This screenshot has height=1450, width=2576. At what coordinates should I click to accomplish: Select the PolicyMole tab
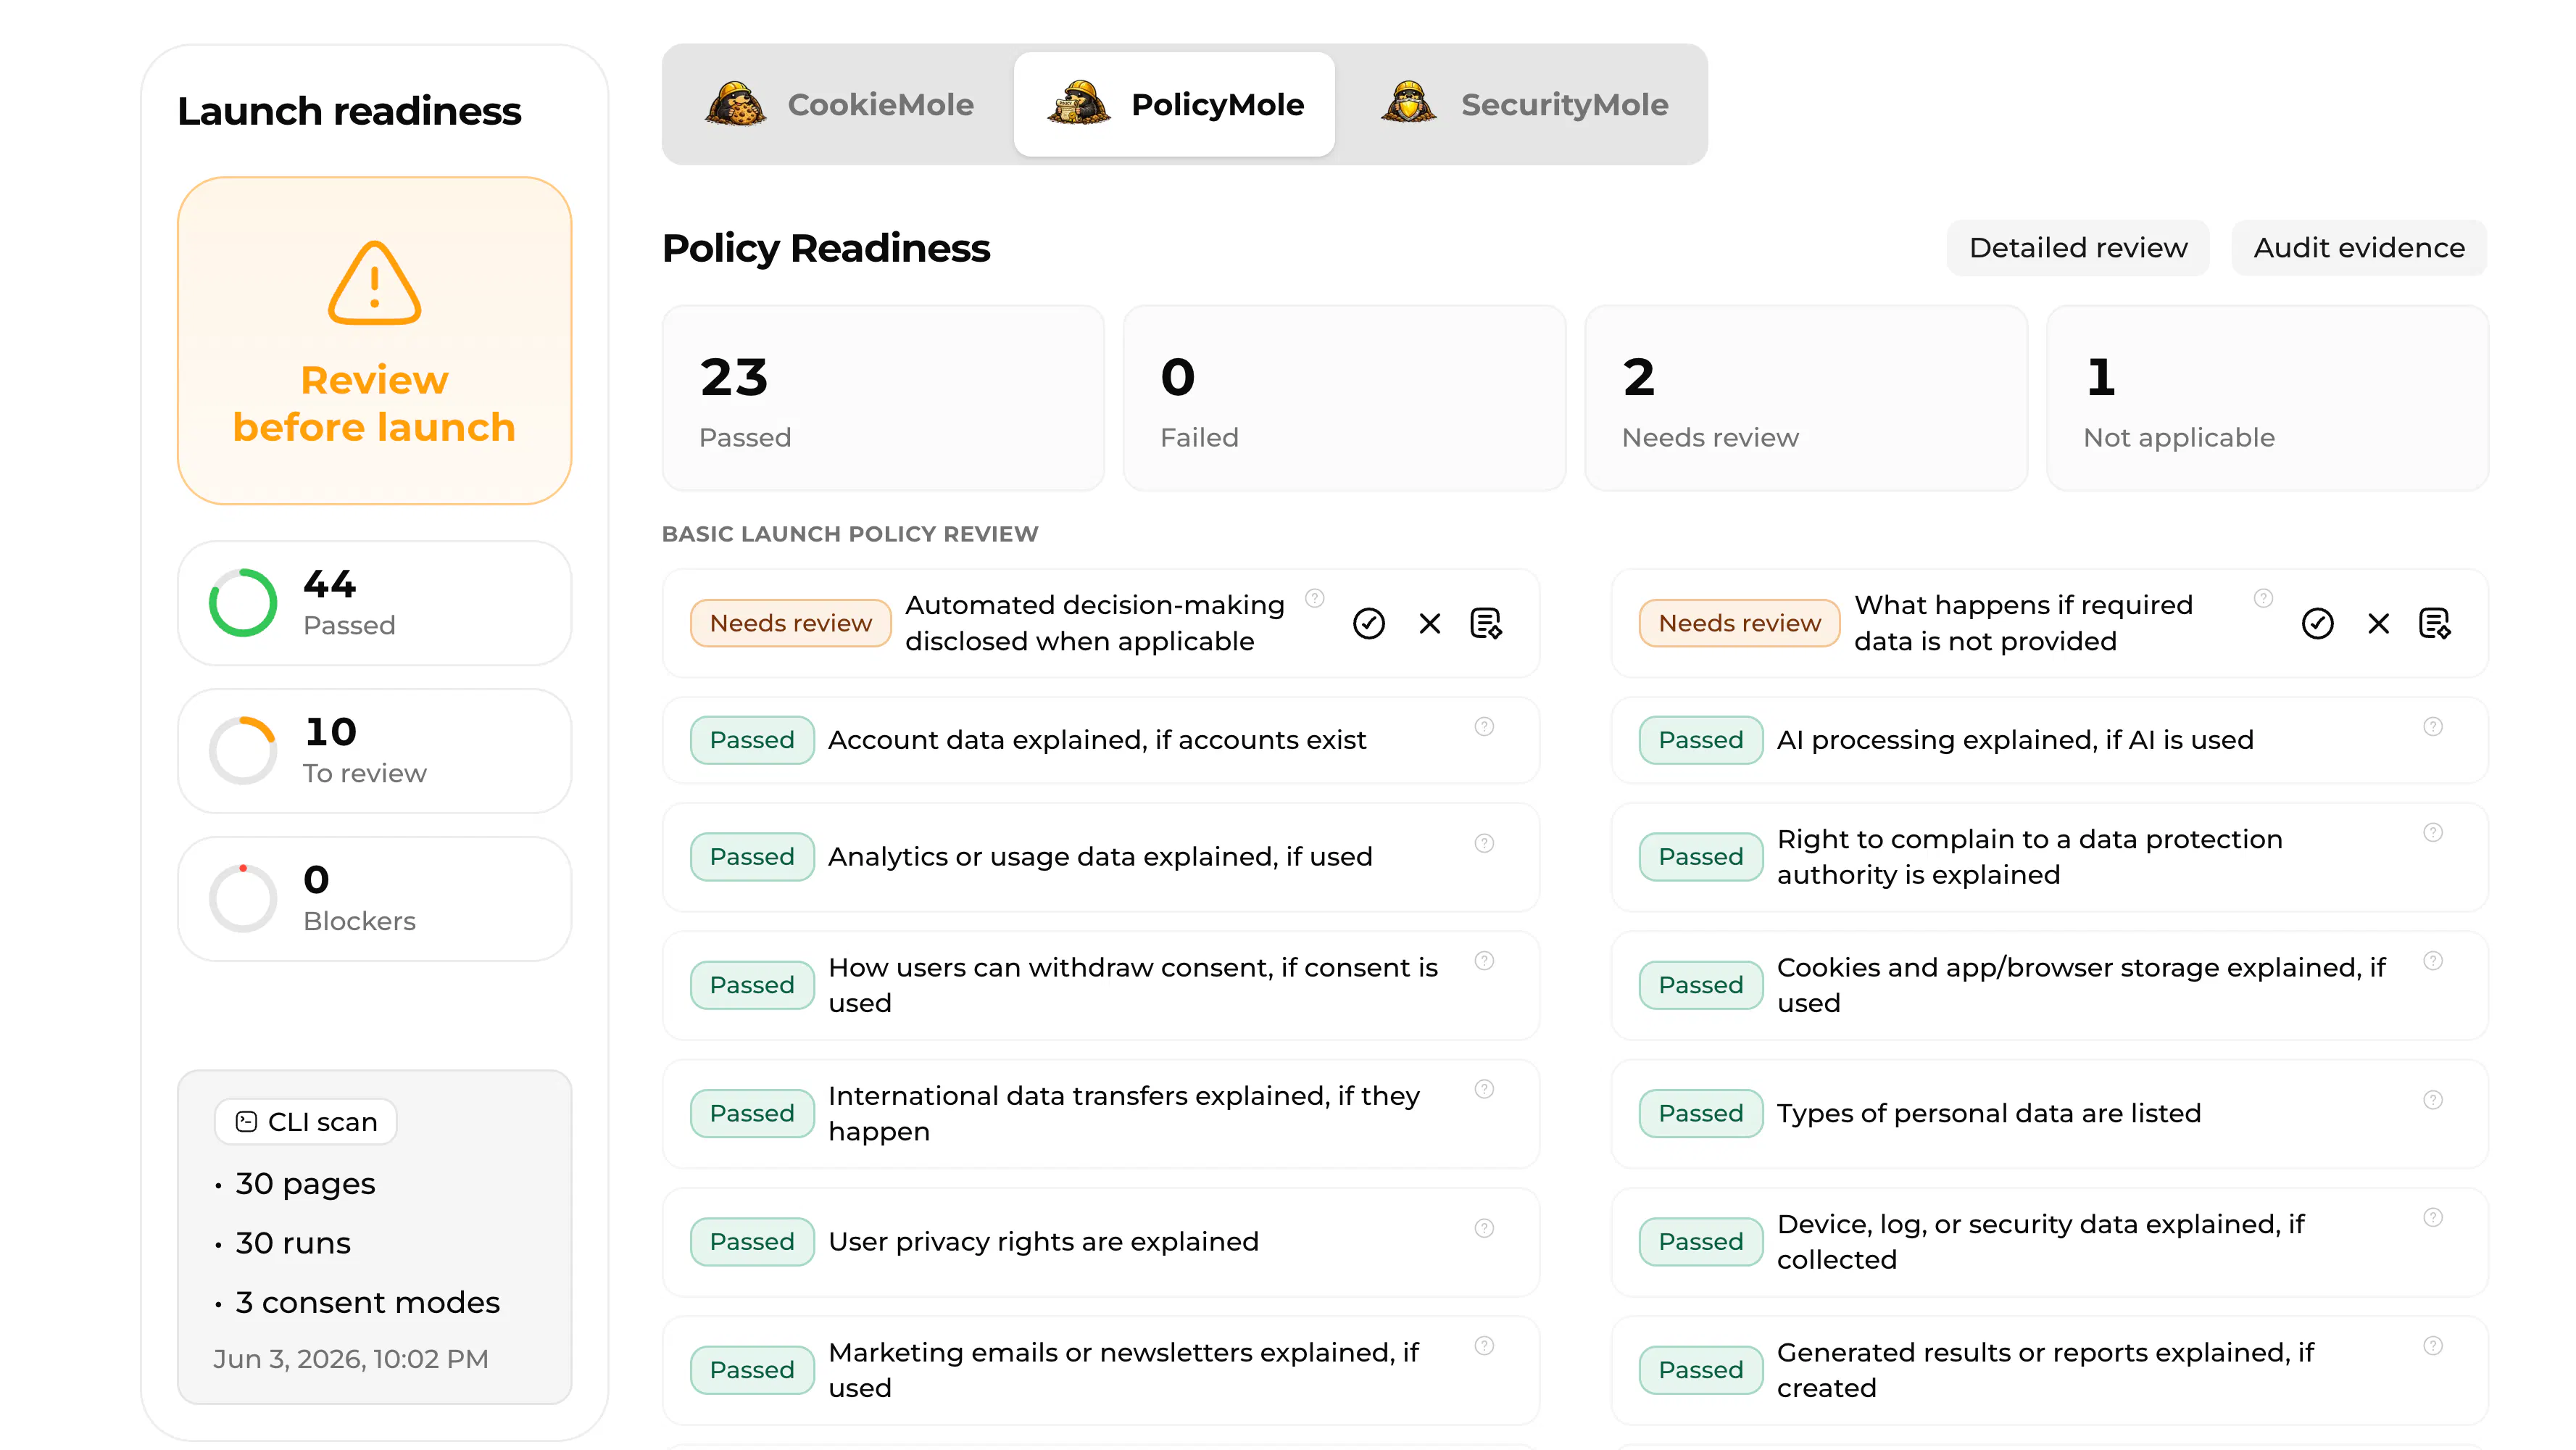(x=1174, y=104)
